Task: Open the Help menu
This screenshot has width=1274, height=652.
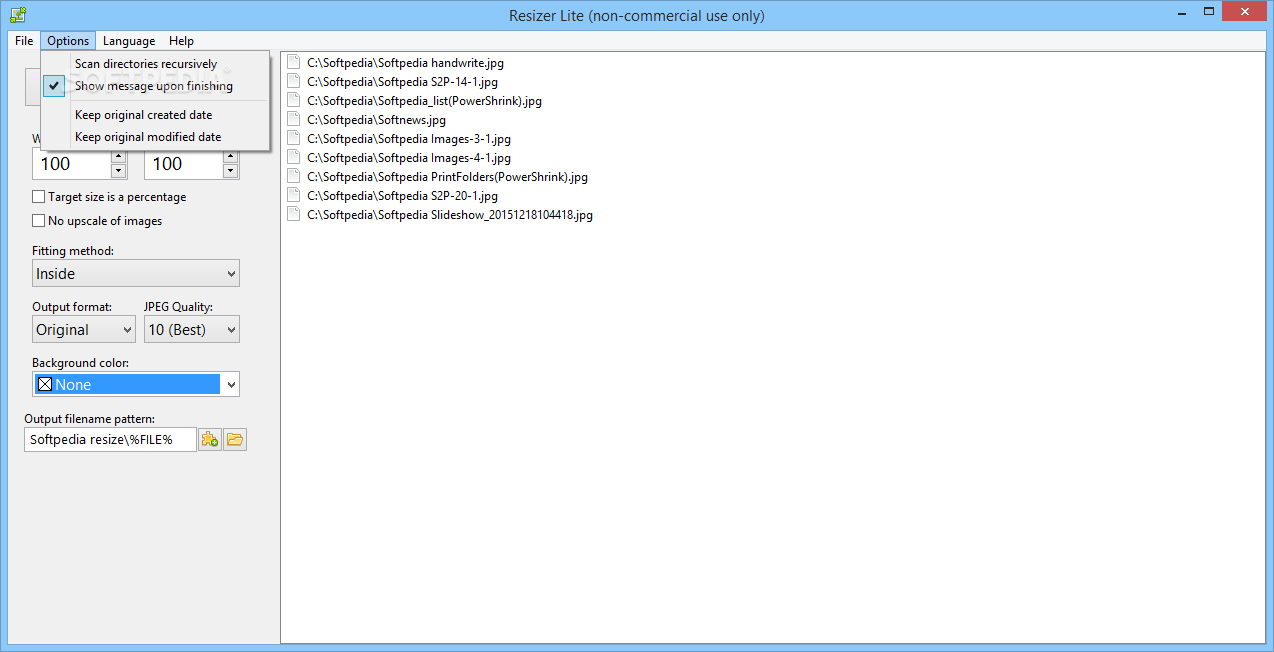Action: 181,41
